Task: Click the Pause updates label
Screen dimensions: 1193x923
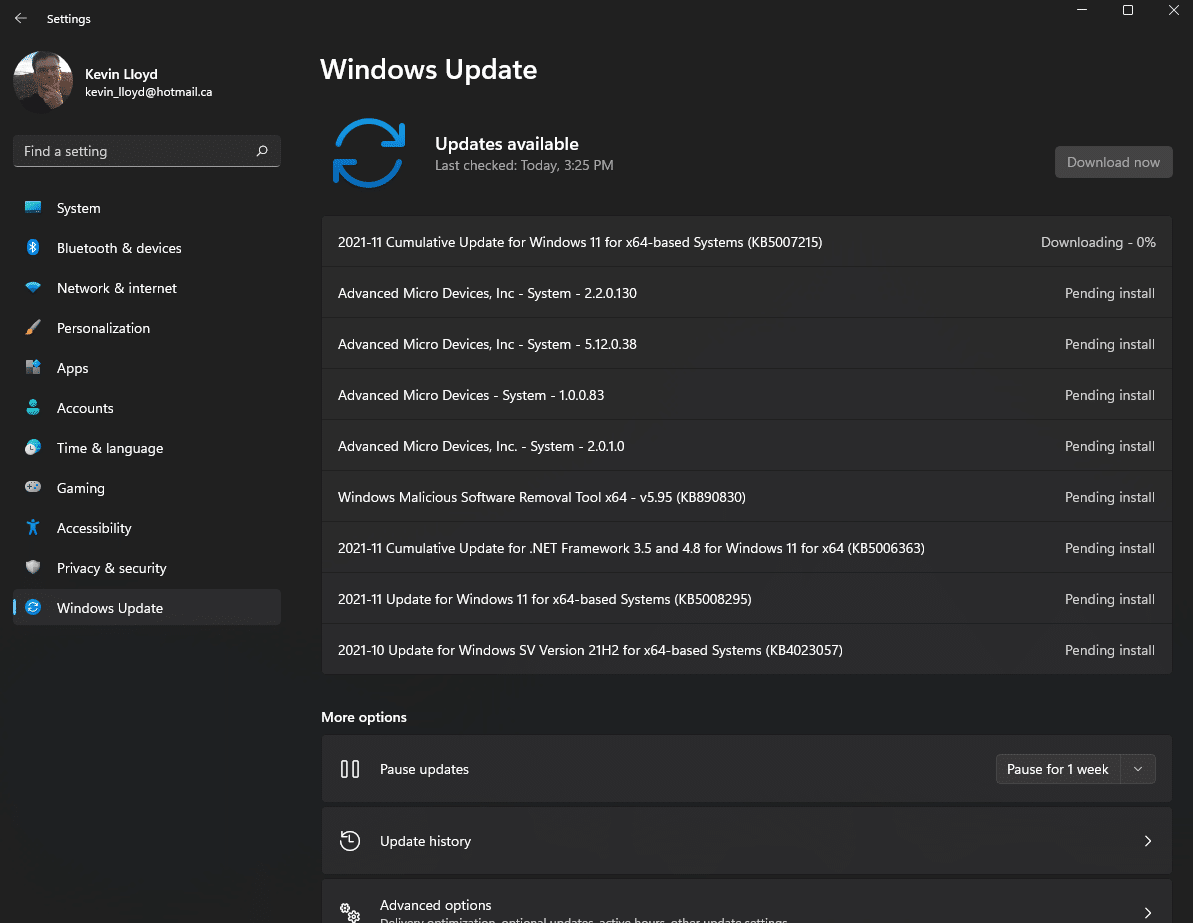Action: 425,769
